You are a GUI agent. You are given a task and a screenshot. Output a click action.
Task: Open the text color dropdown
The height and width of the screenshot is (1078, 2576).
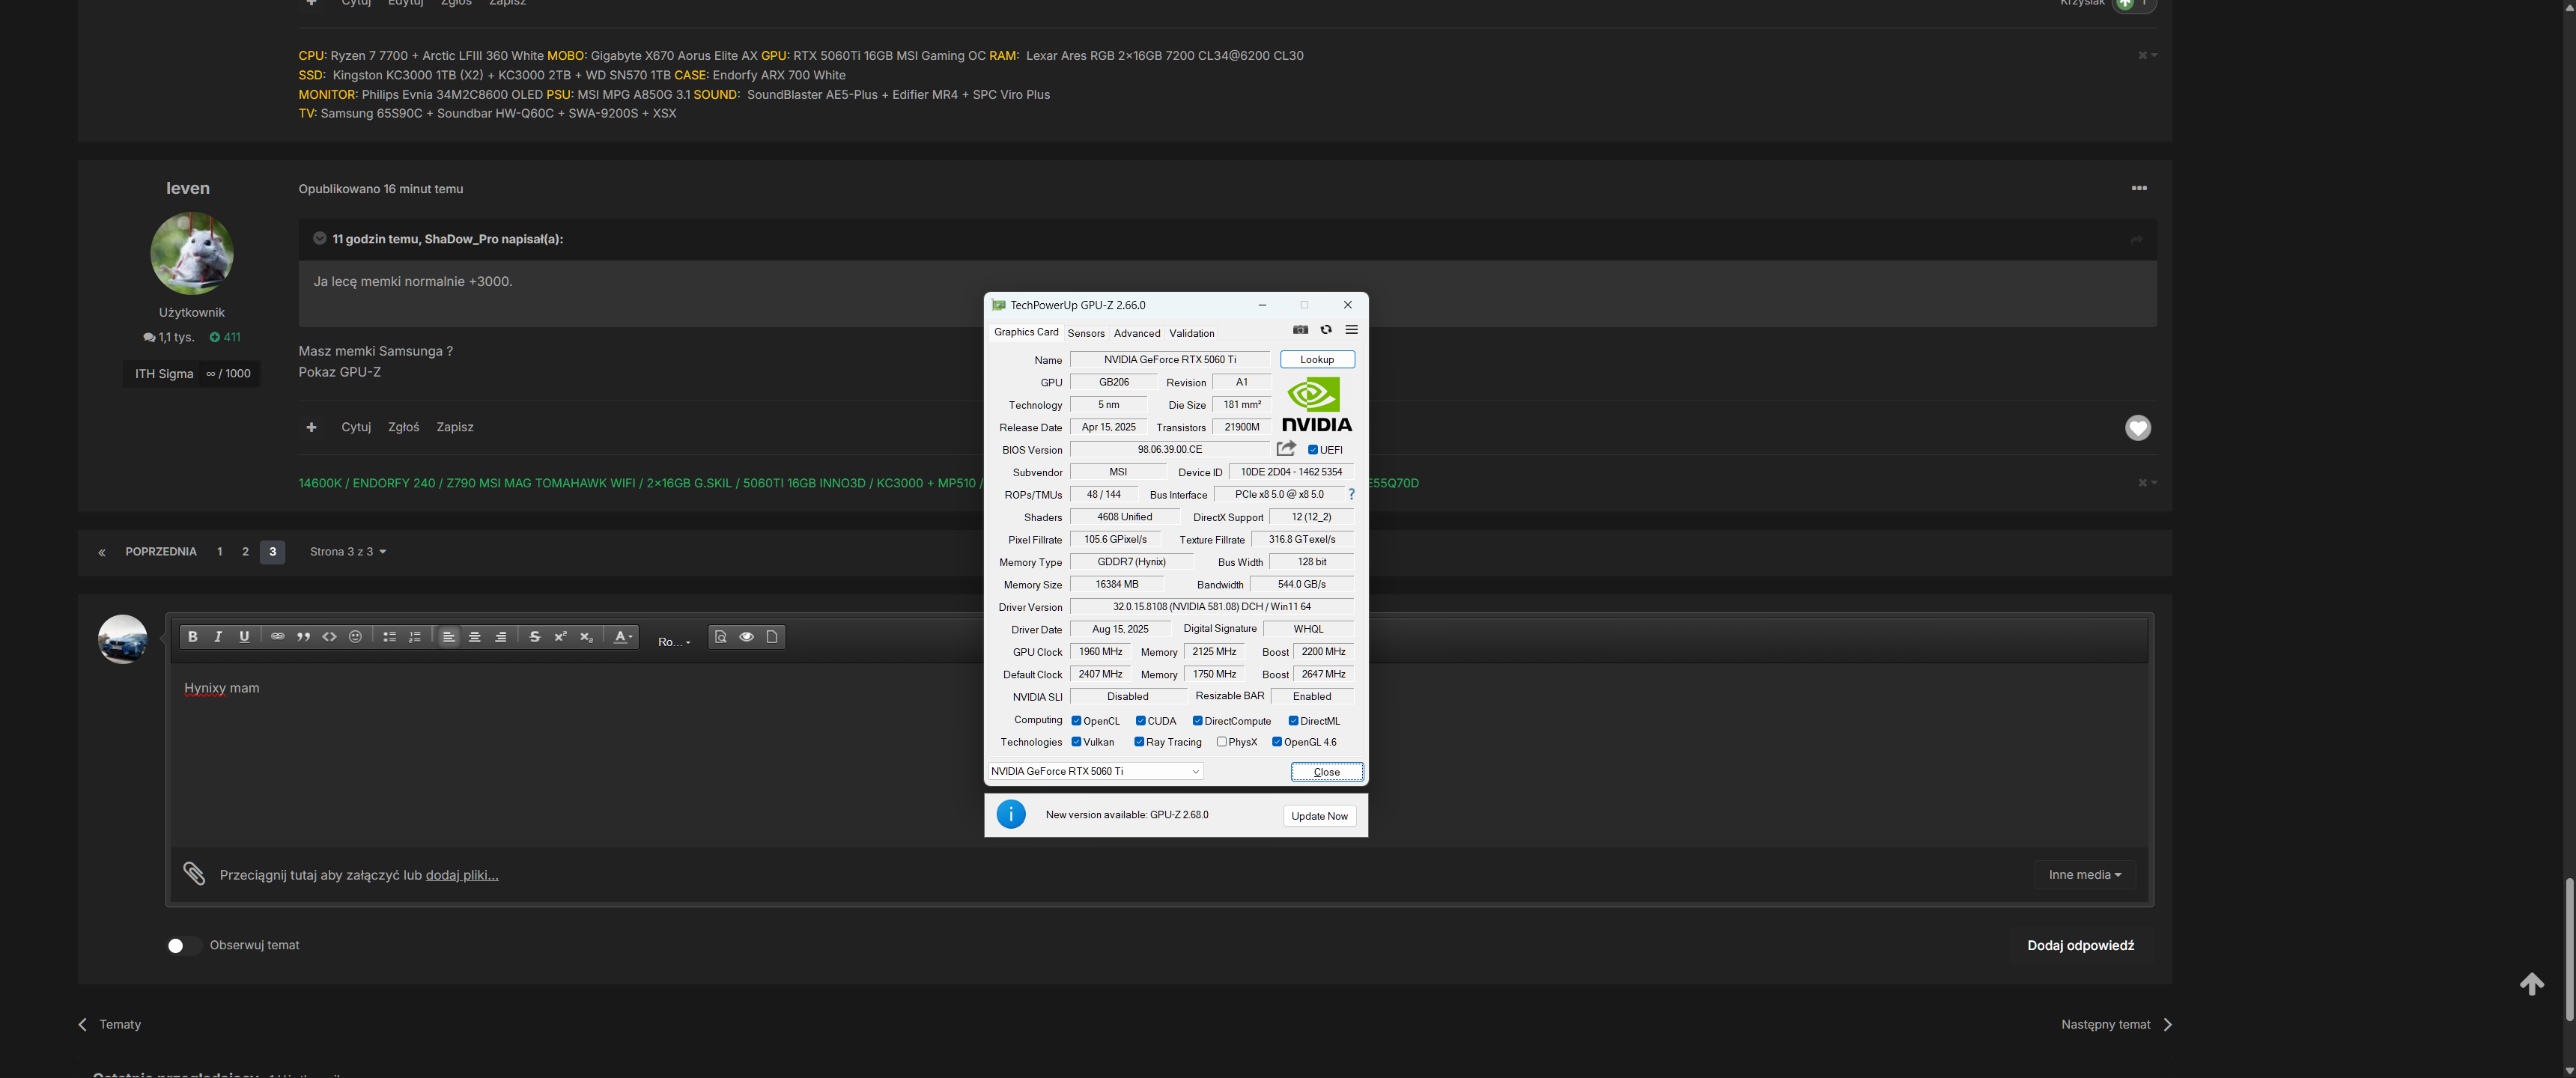[x=622, y=637]
